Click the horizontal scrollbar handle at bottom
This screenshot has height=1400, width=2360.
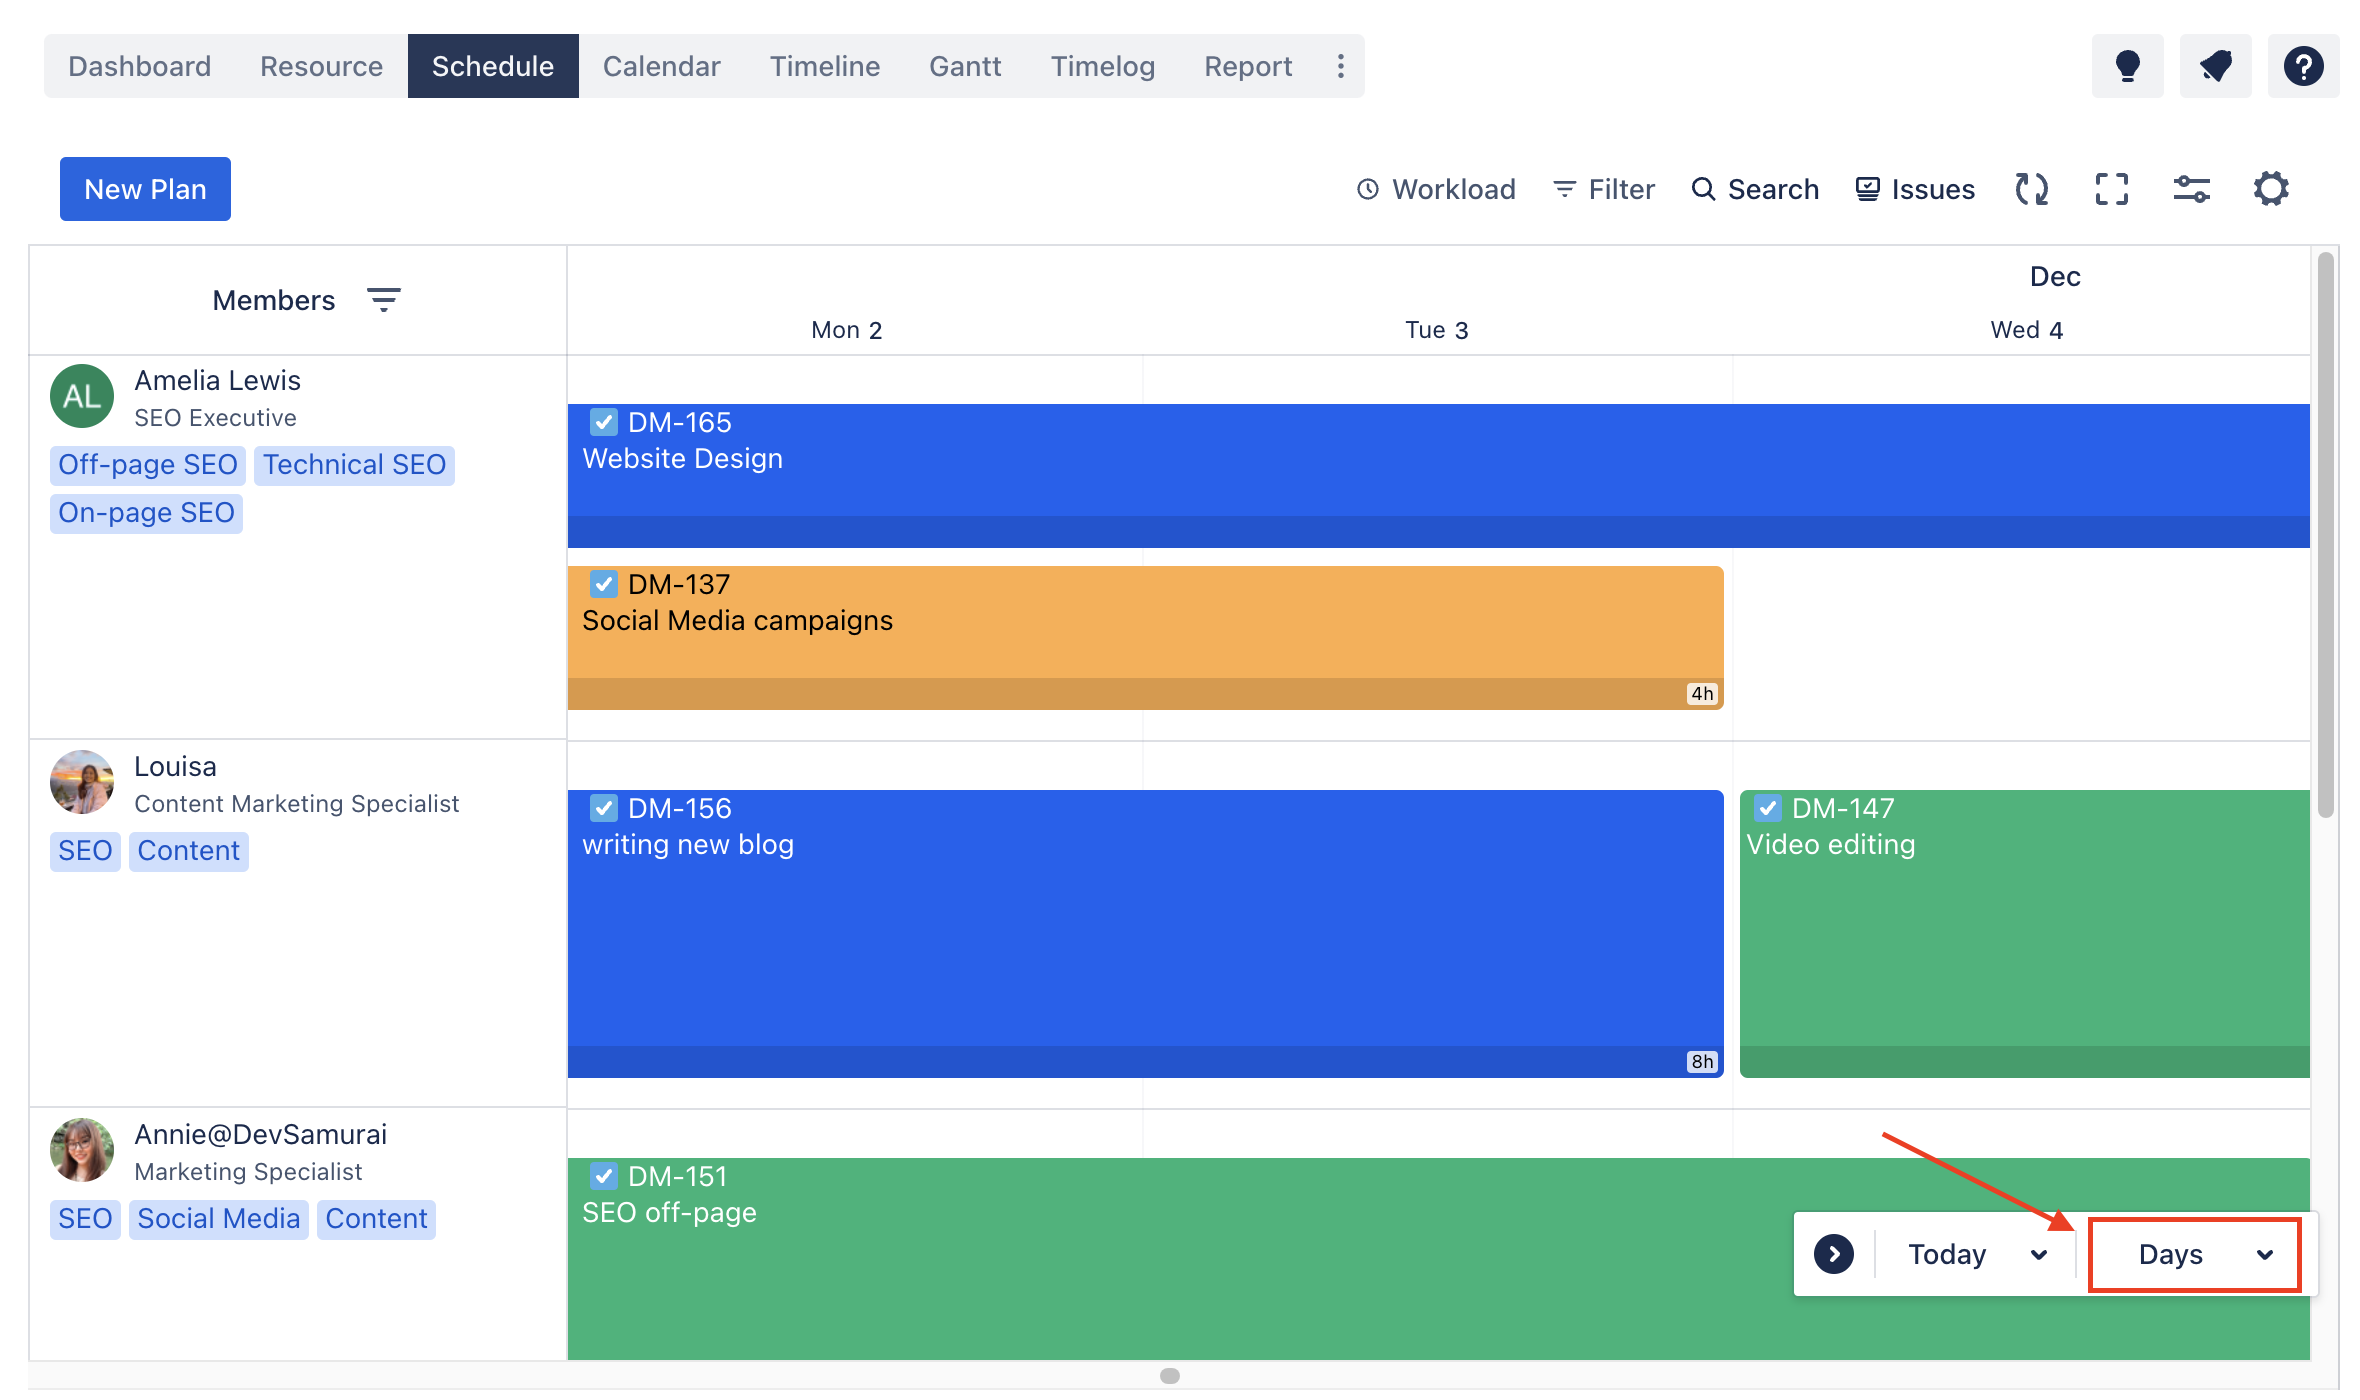pyautogui.click(x=1169, y=1376)
